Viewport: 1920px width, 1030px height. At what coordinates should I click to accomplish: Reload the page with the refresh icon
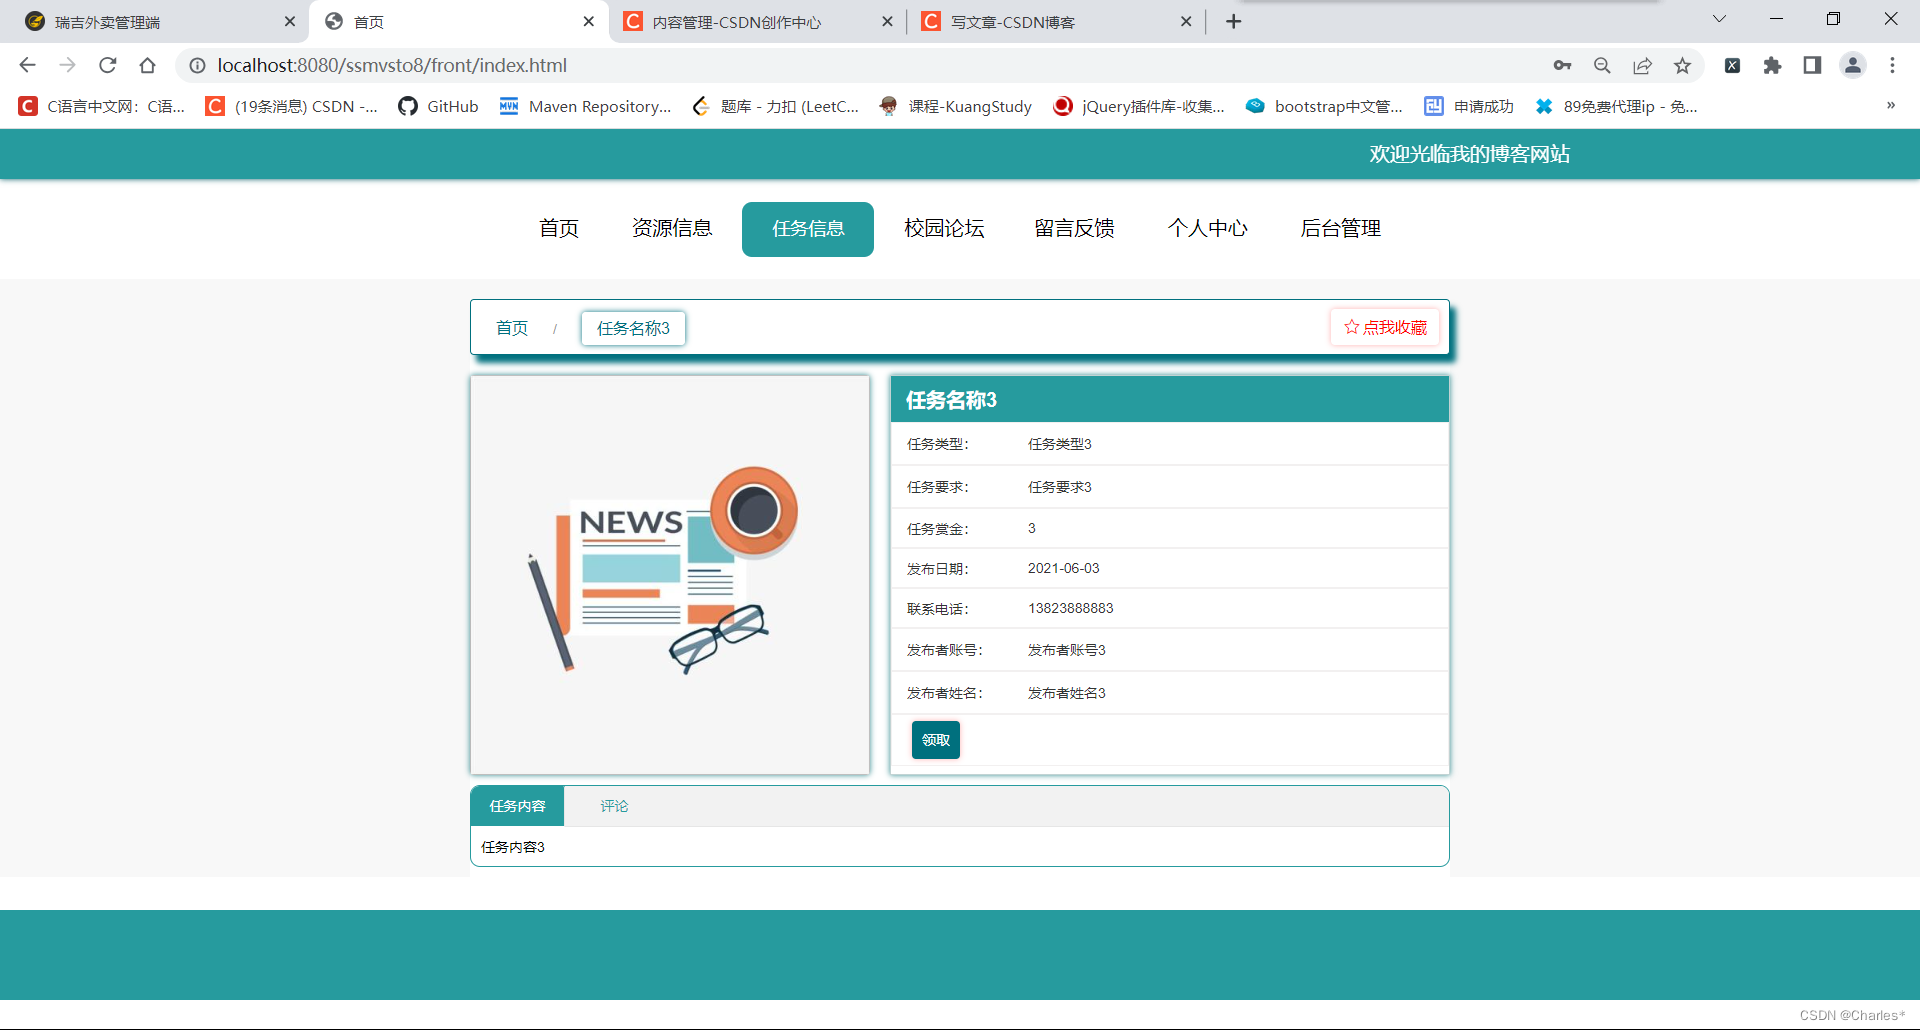tap(107, 65)
